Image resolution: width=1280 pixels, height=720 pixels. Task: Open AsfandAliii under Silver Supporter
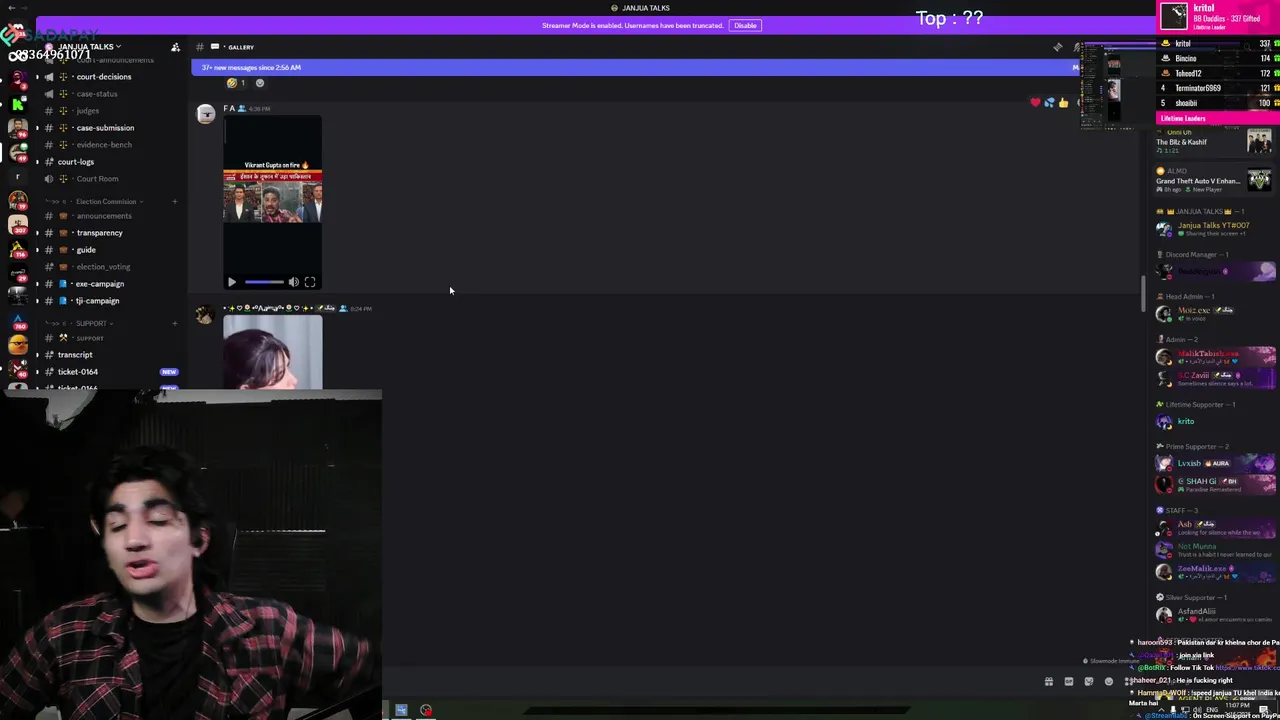1213,615
